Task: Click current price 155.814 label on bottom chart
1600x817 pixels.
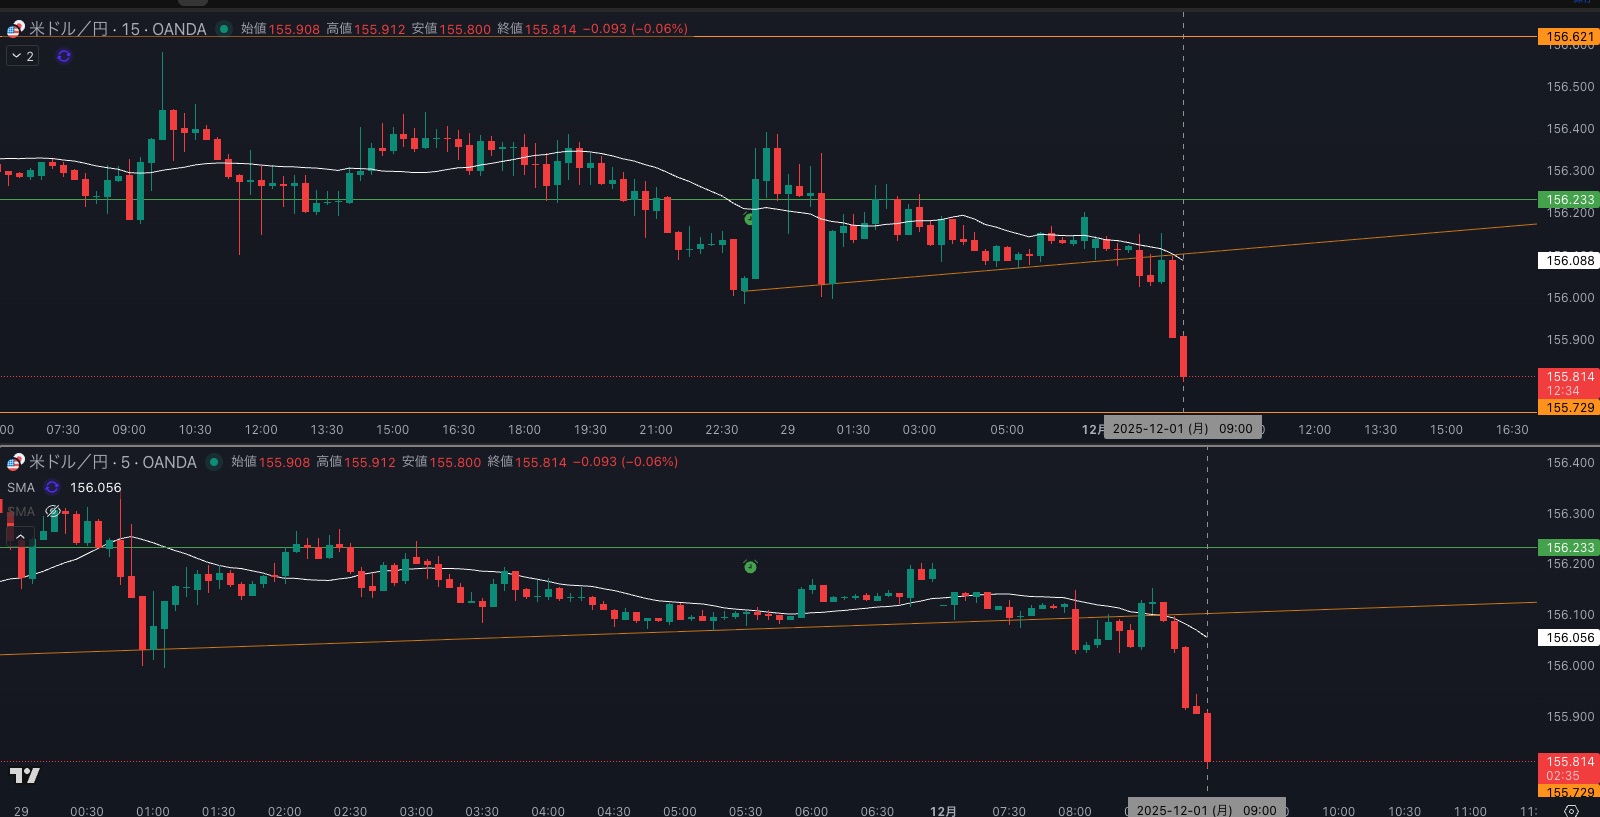Action: pyautogui.click(x=1569, y=762)
